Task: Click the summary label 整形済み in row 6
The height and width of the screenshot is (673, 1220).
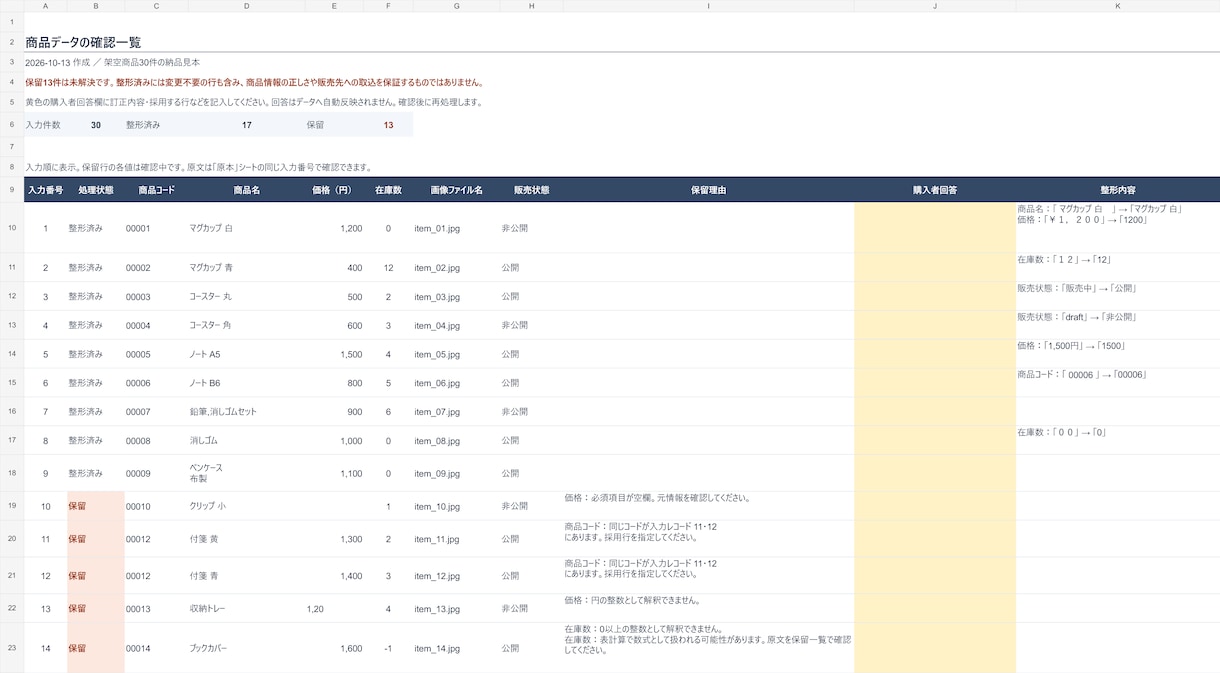Action: (143, 125)
